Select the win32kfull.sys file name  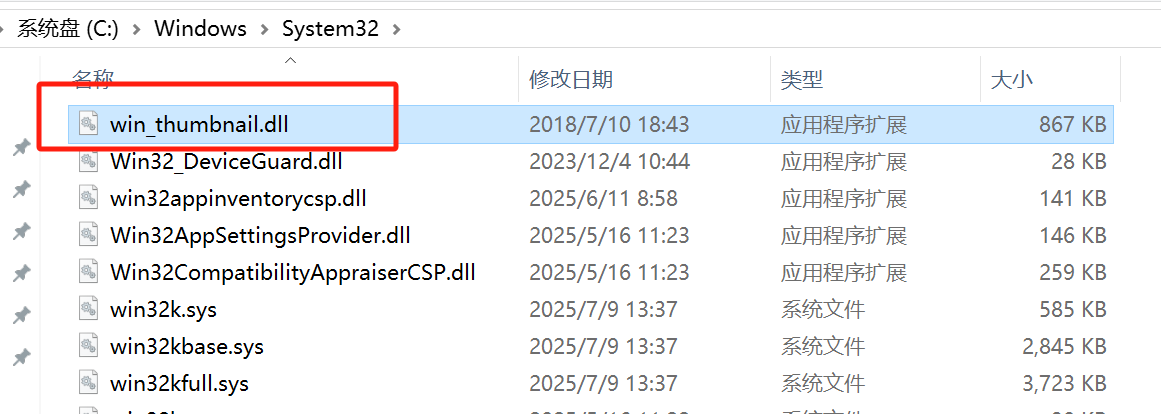pyautogui.click(x=179, y=384)
